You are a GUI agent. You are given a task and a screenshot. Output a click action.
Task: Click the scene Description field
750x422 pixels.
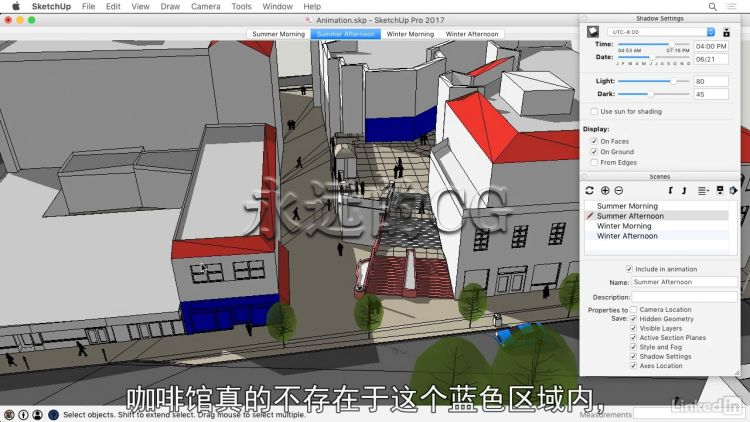click(684, 297)
